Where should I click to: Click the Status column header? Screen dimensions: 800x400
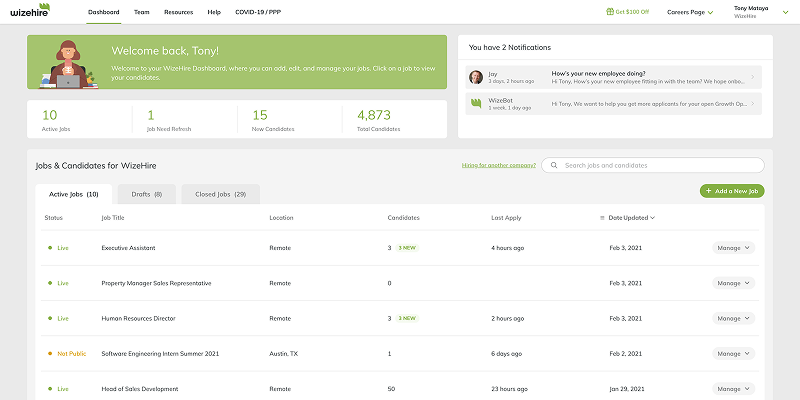coord(54,218)
